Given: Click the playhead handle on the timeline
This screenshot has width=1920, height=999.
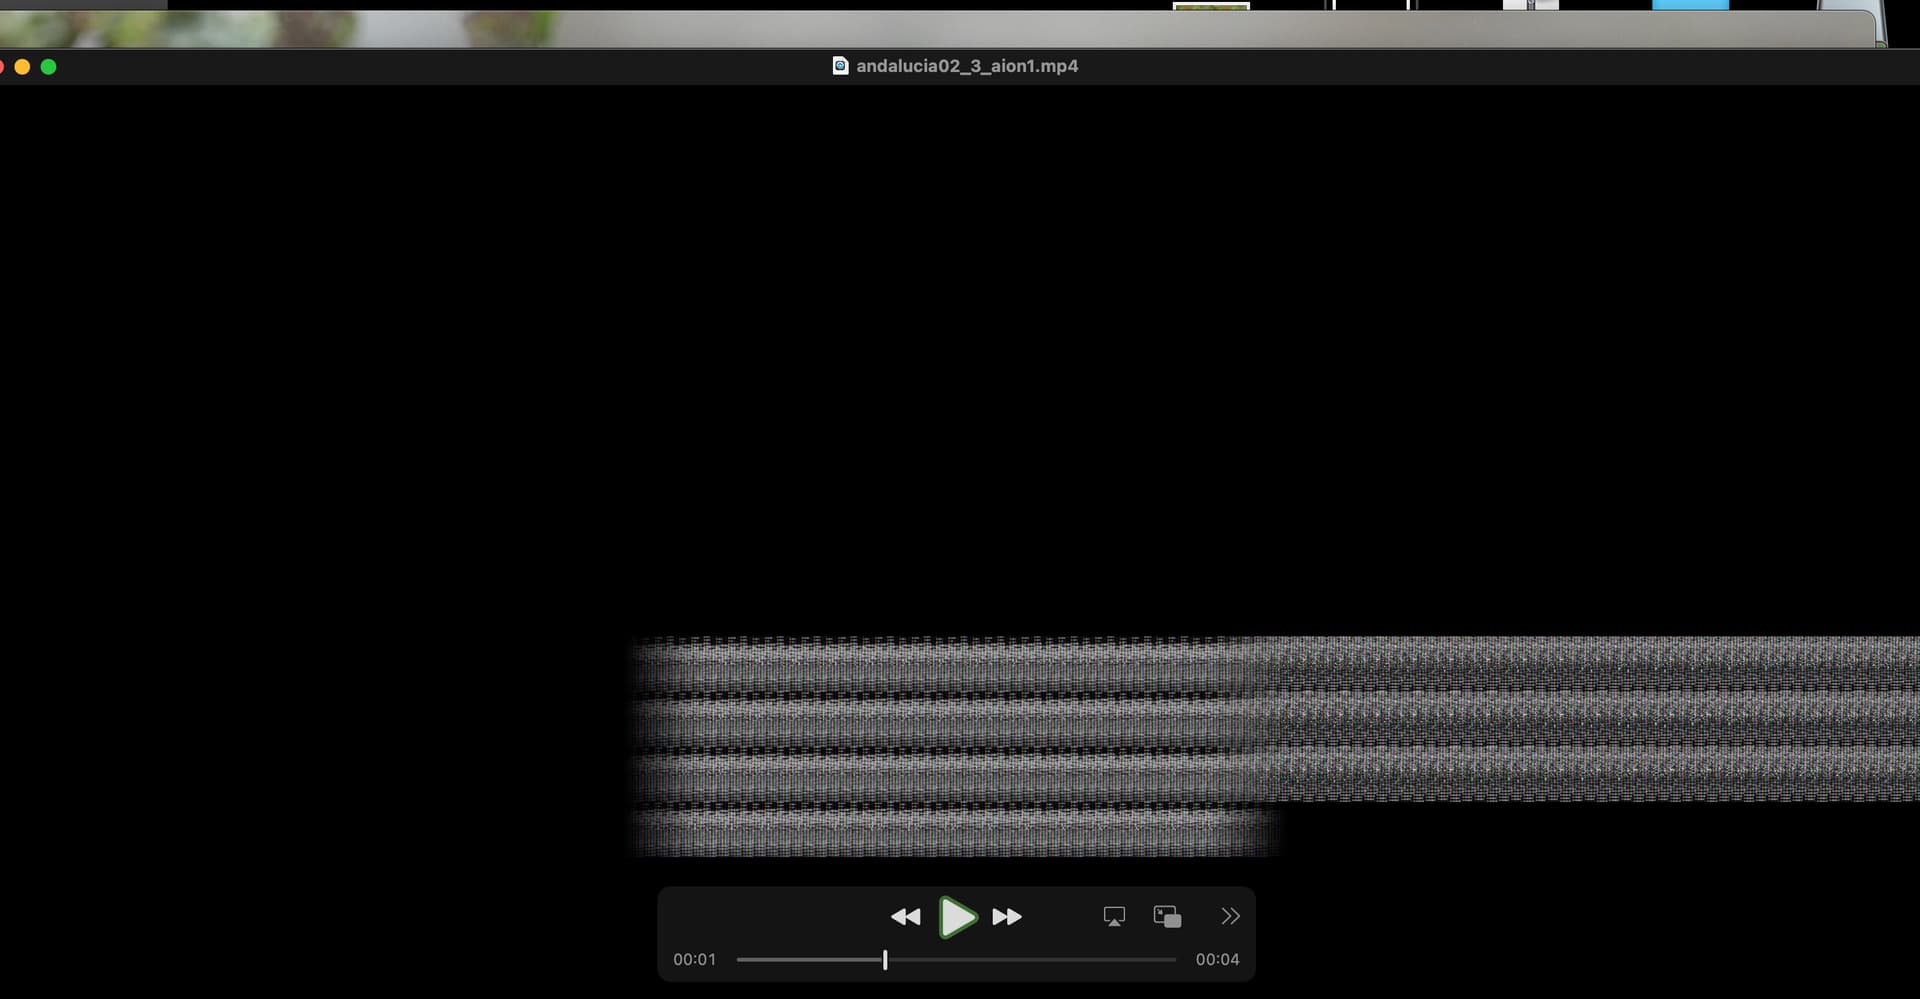Looking at the screenshot, I should (x=885, y=960).
